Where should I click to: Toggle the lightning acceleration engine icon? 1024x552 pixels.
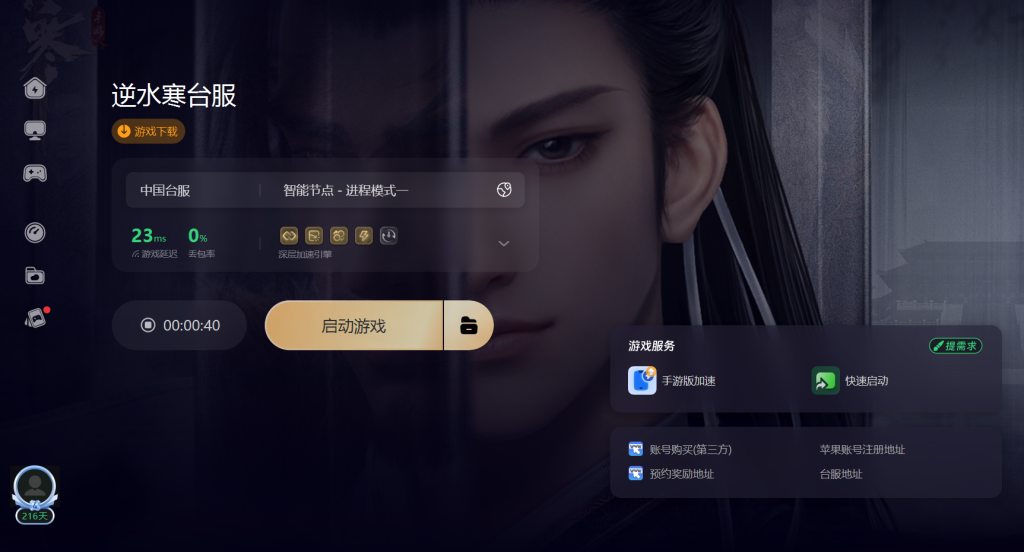click(364, 235)
